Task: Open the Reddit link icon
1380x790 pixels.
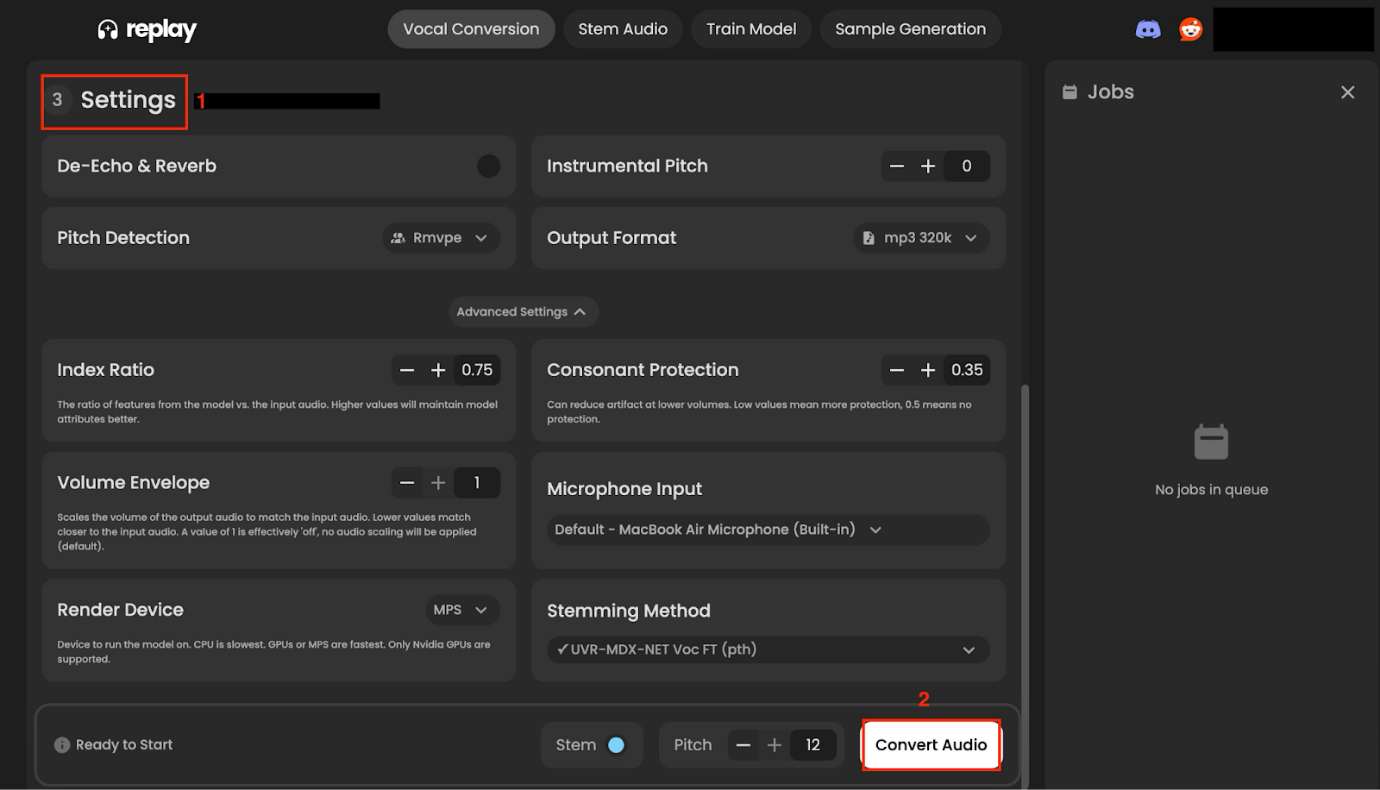Action: click(x=1190, y=29)
